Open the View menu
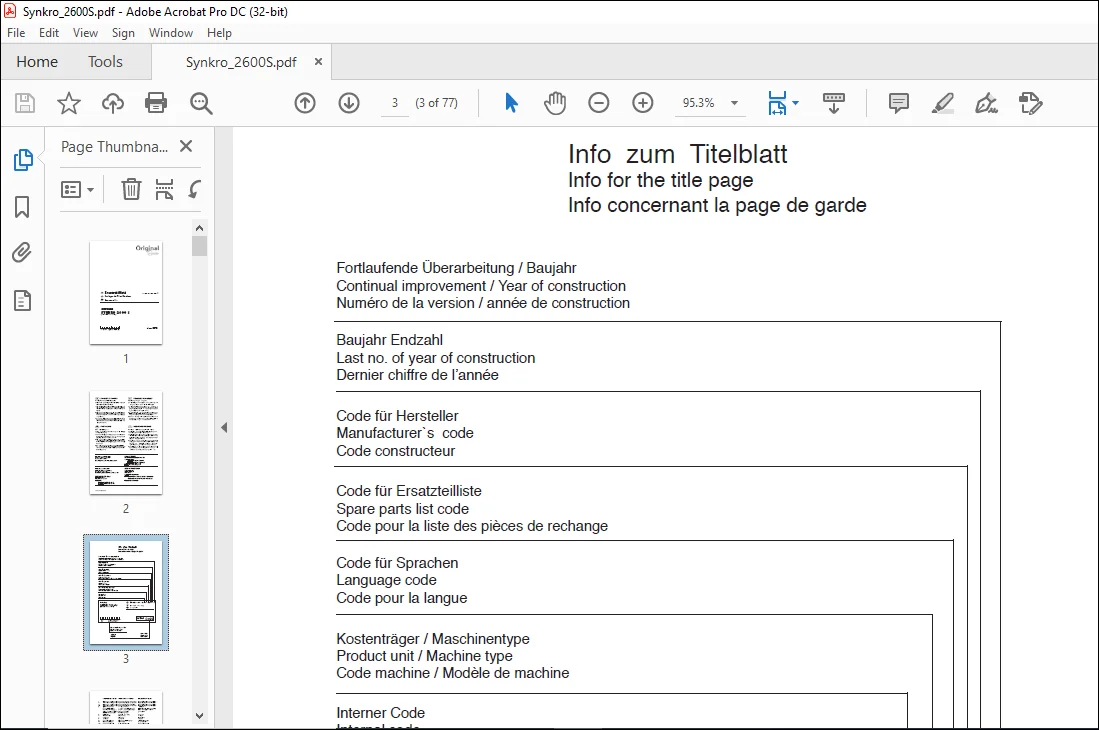Screen dimensions: 1099x730 pyautogui.click(x=86, y=33)
